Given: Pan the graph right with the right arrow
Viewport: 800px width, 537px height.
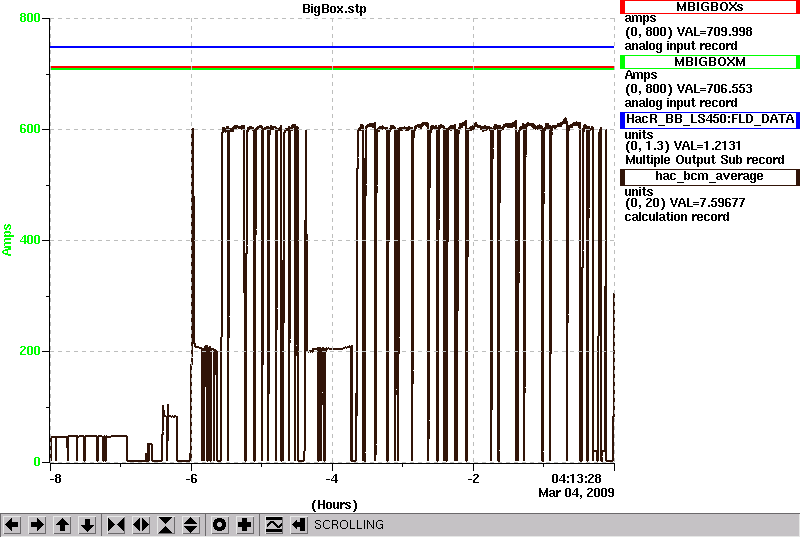Looking at the screenshot, I should coord(37,525).
